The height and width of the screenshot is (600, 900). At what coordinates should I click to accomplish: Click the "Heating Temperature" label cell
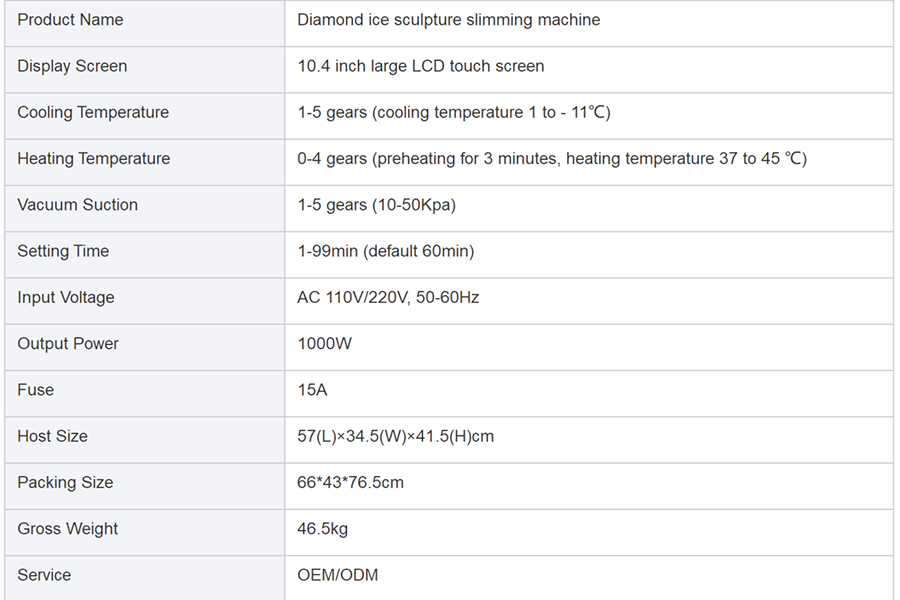(93, 158)
